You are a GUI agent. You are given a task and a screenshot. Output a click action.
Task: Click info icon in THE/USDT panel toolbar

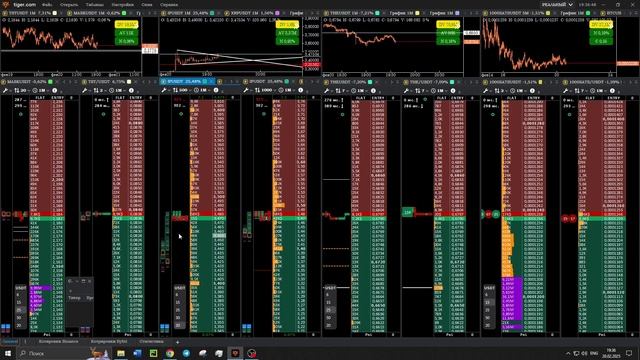(453, 91)
